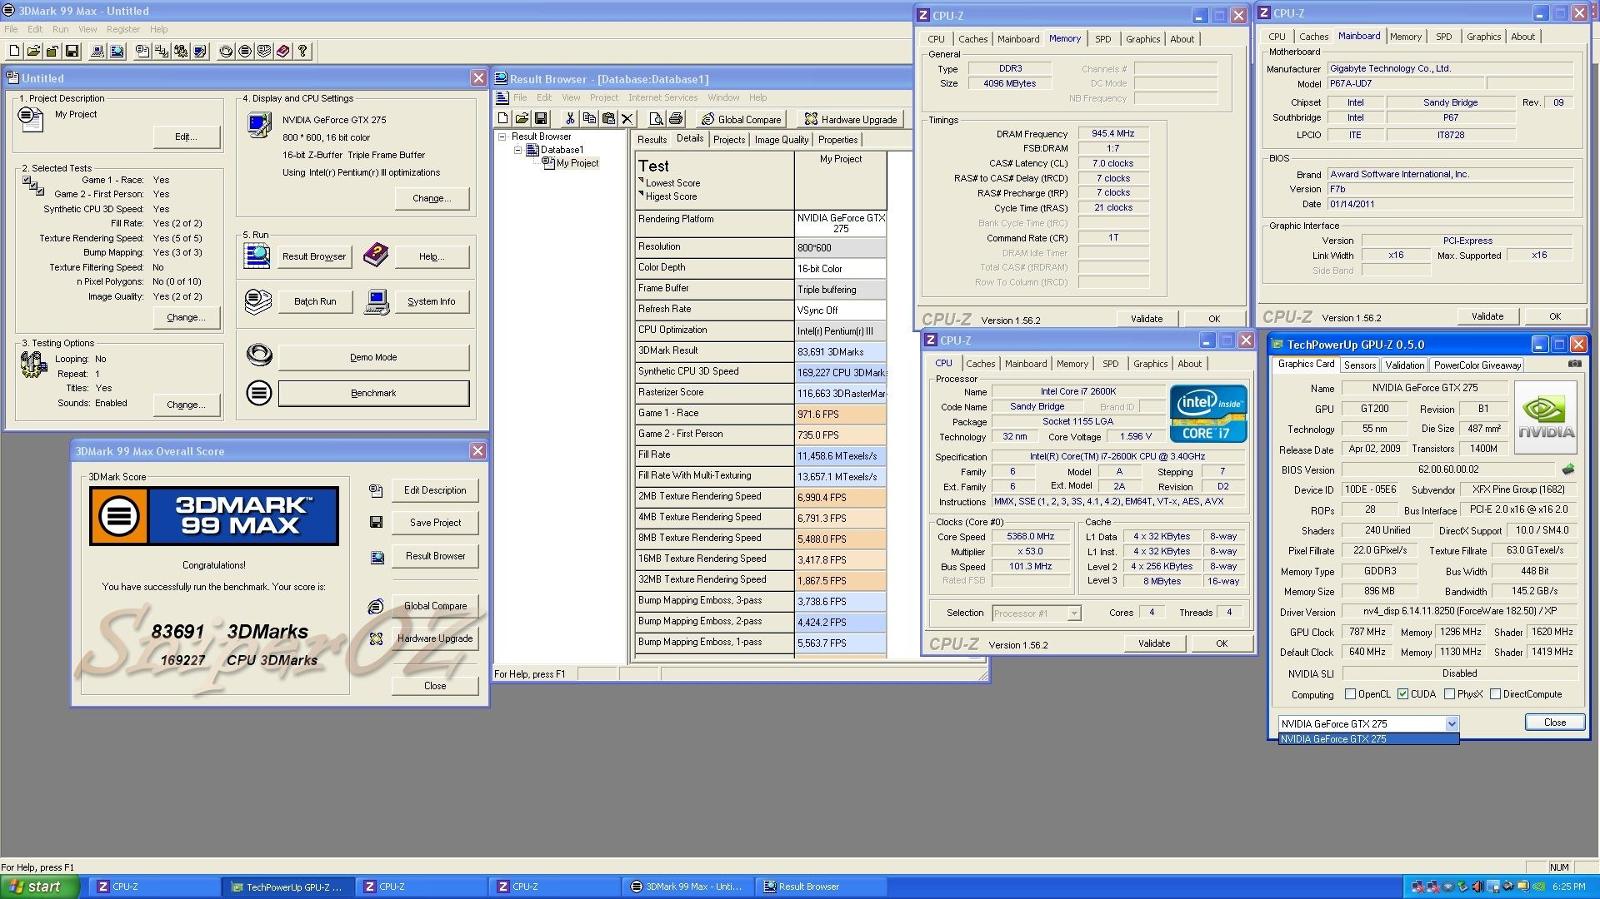Click Change... under Display and CPU Settings

pos(431,198)
